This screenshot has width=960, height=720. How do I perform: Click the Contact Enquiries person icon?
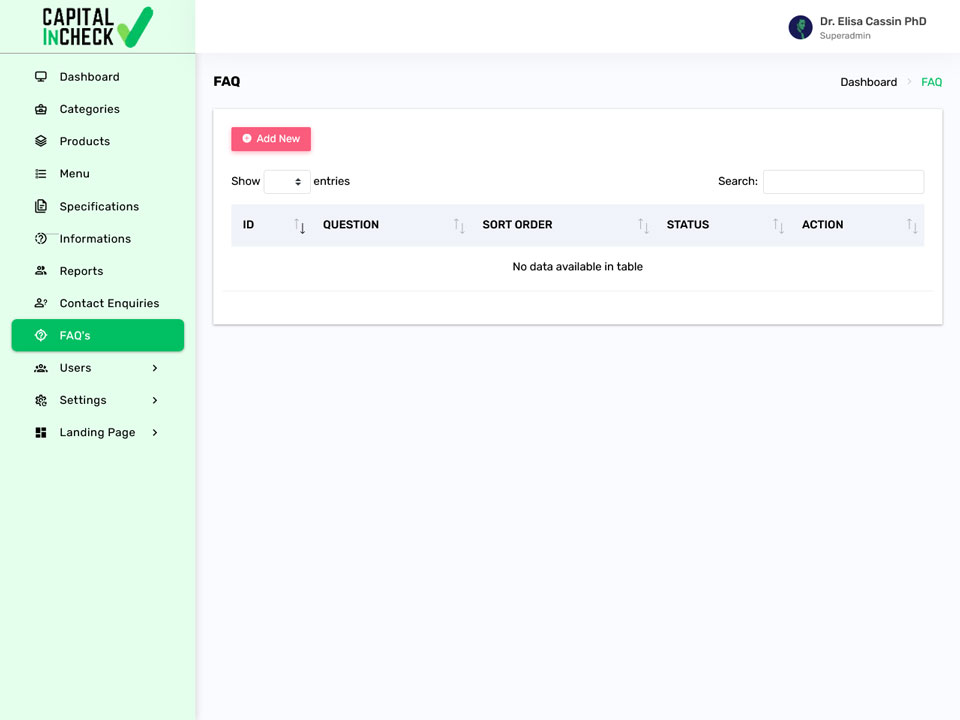point(41,303)
